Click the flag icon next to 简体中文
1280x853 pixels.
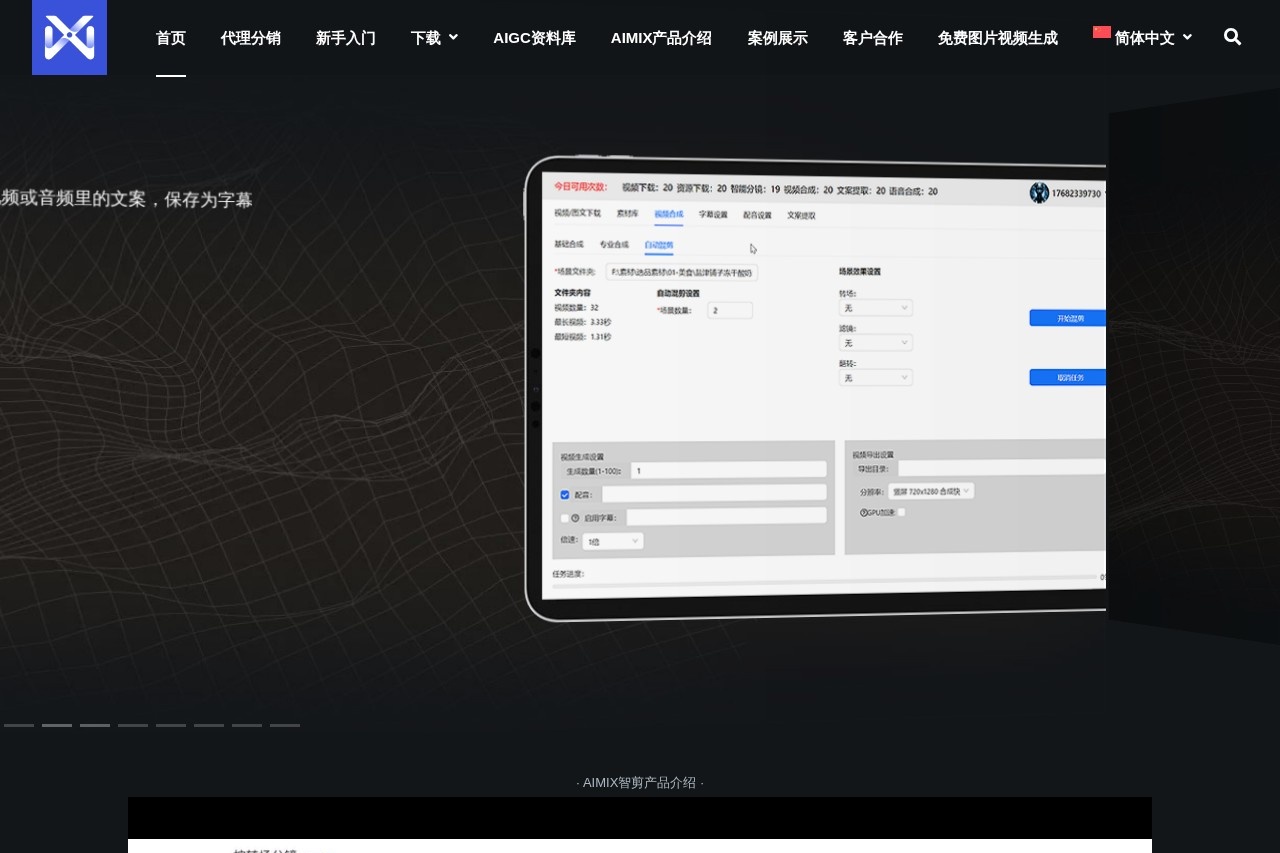pos(1101,32)
